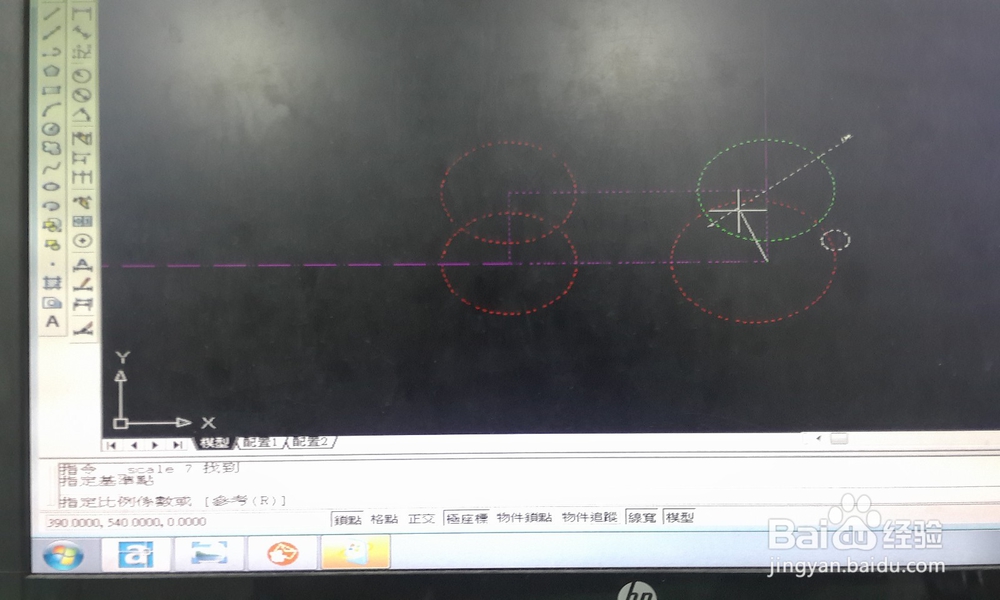Open the Tolerance dimension tool
Screen dimensions: 1000x600
pyautogui.click(x=82, y=221)
